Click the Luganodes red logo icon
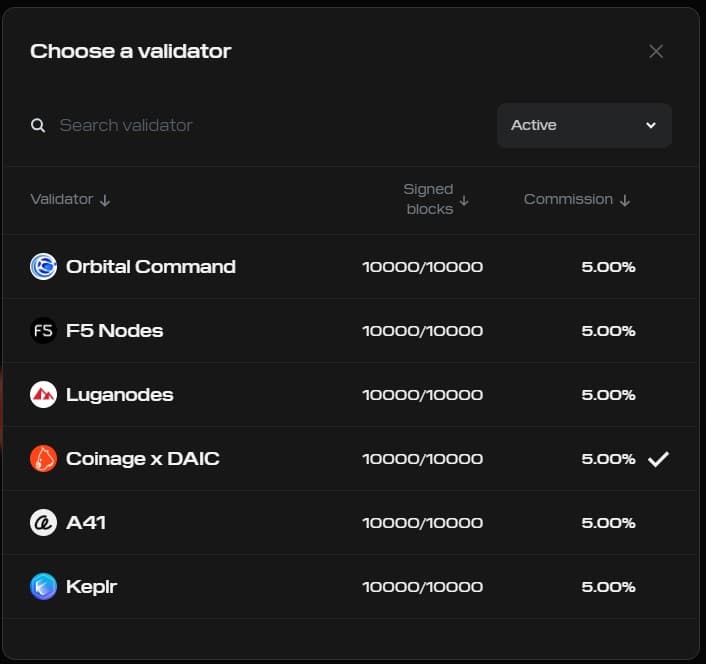The width and height of the screenshot is (706, 664). (x=43, y=395)
